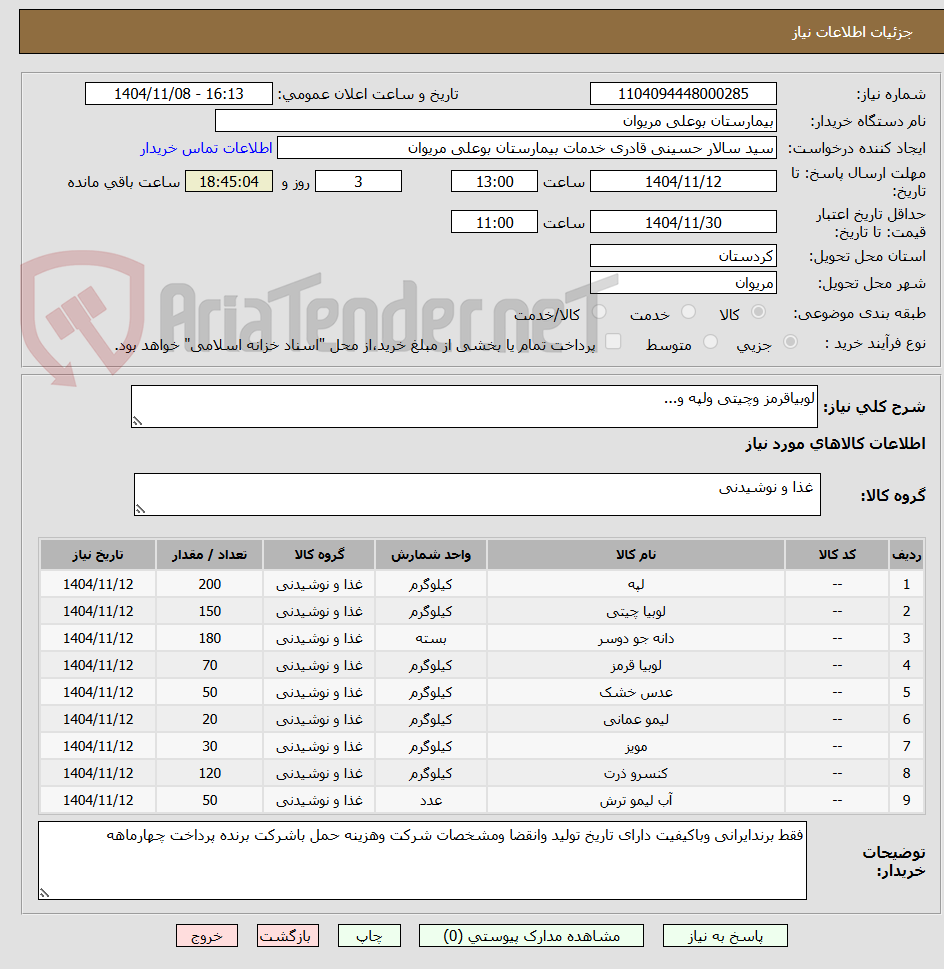Screen dimensions: 944x969
Task: Click item name لوبیا قرمز
Action: pyautogui.click(x=636, y=666)
